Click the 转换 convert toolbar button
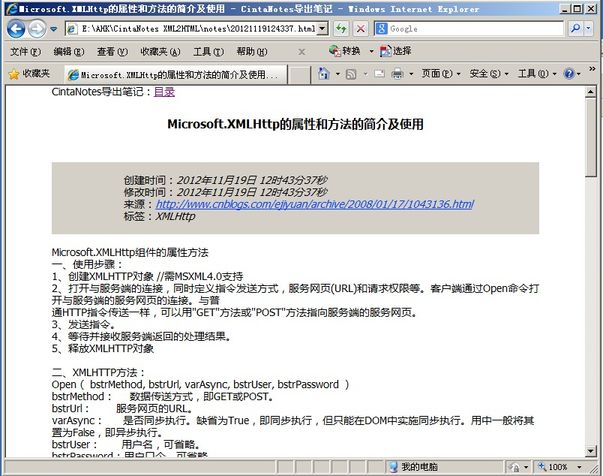This screenshot has height=476, width=603. point(345,51)
